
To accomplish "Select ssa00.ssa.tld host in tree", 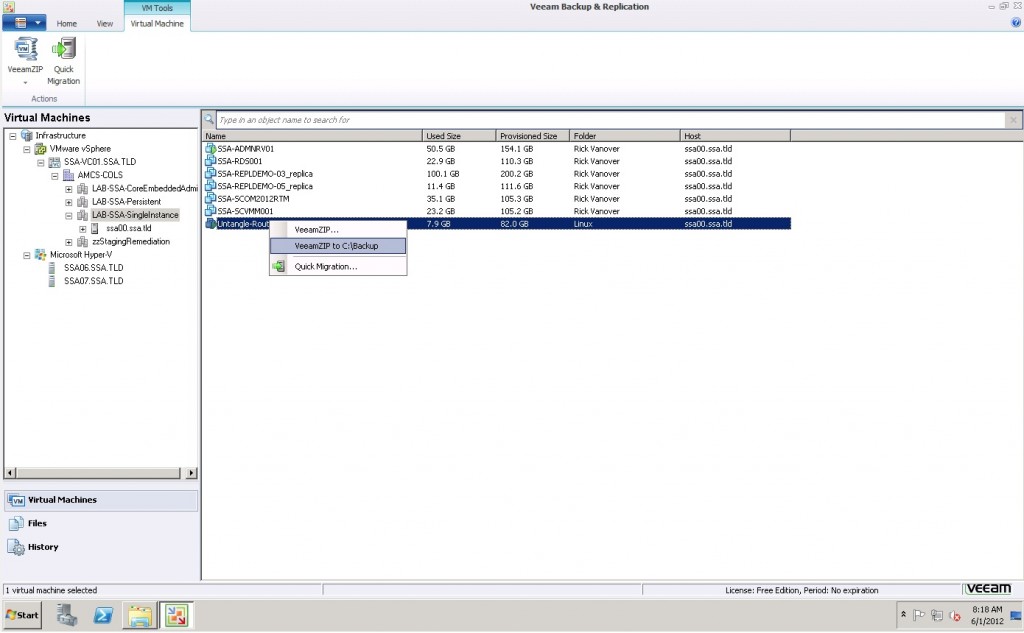I will pyautogui.click(x=129, y=228).
